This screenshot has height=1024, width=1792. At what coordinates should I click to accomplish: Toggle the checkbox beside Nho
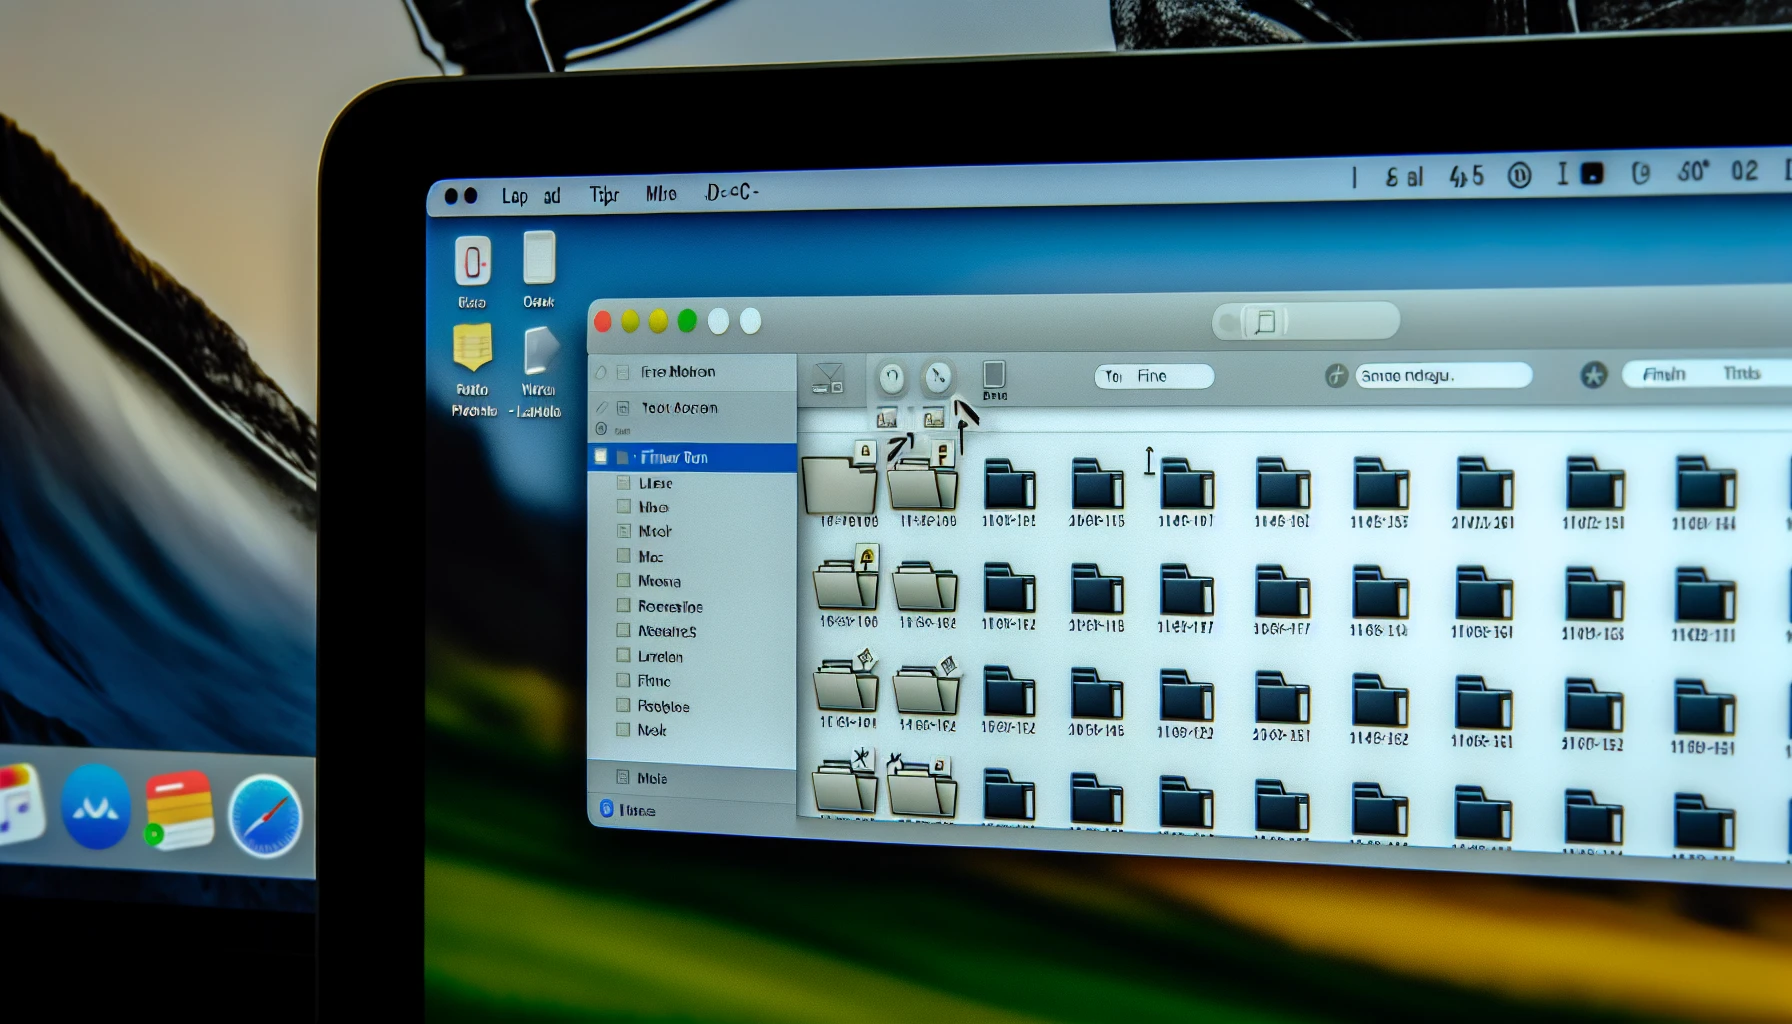coord(624,506)
